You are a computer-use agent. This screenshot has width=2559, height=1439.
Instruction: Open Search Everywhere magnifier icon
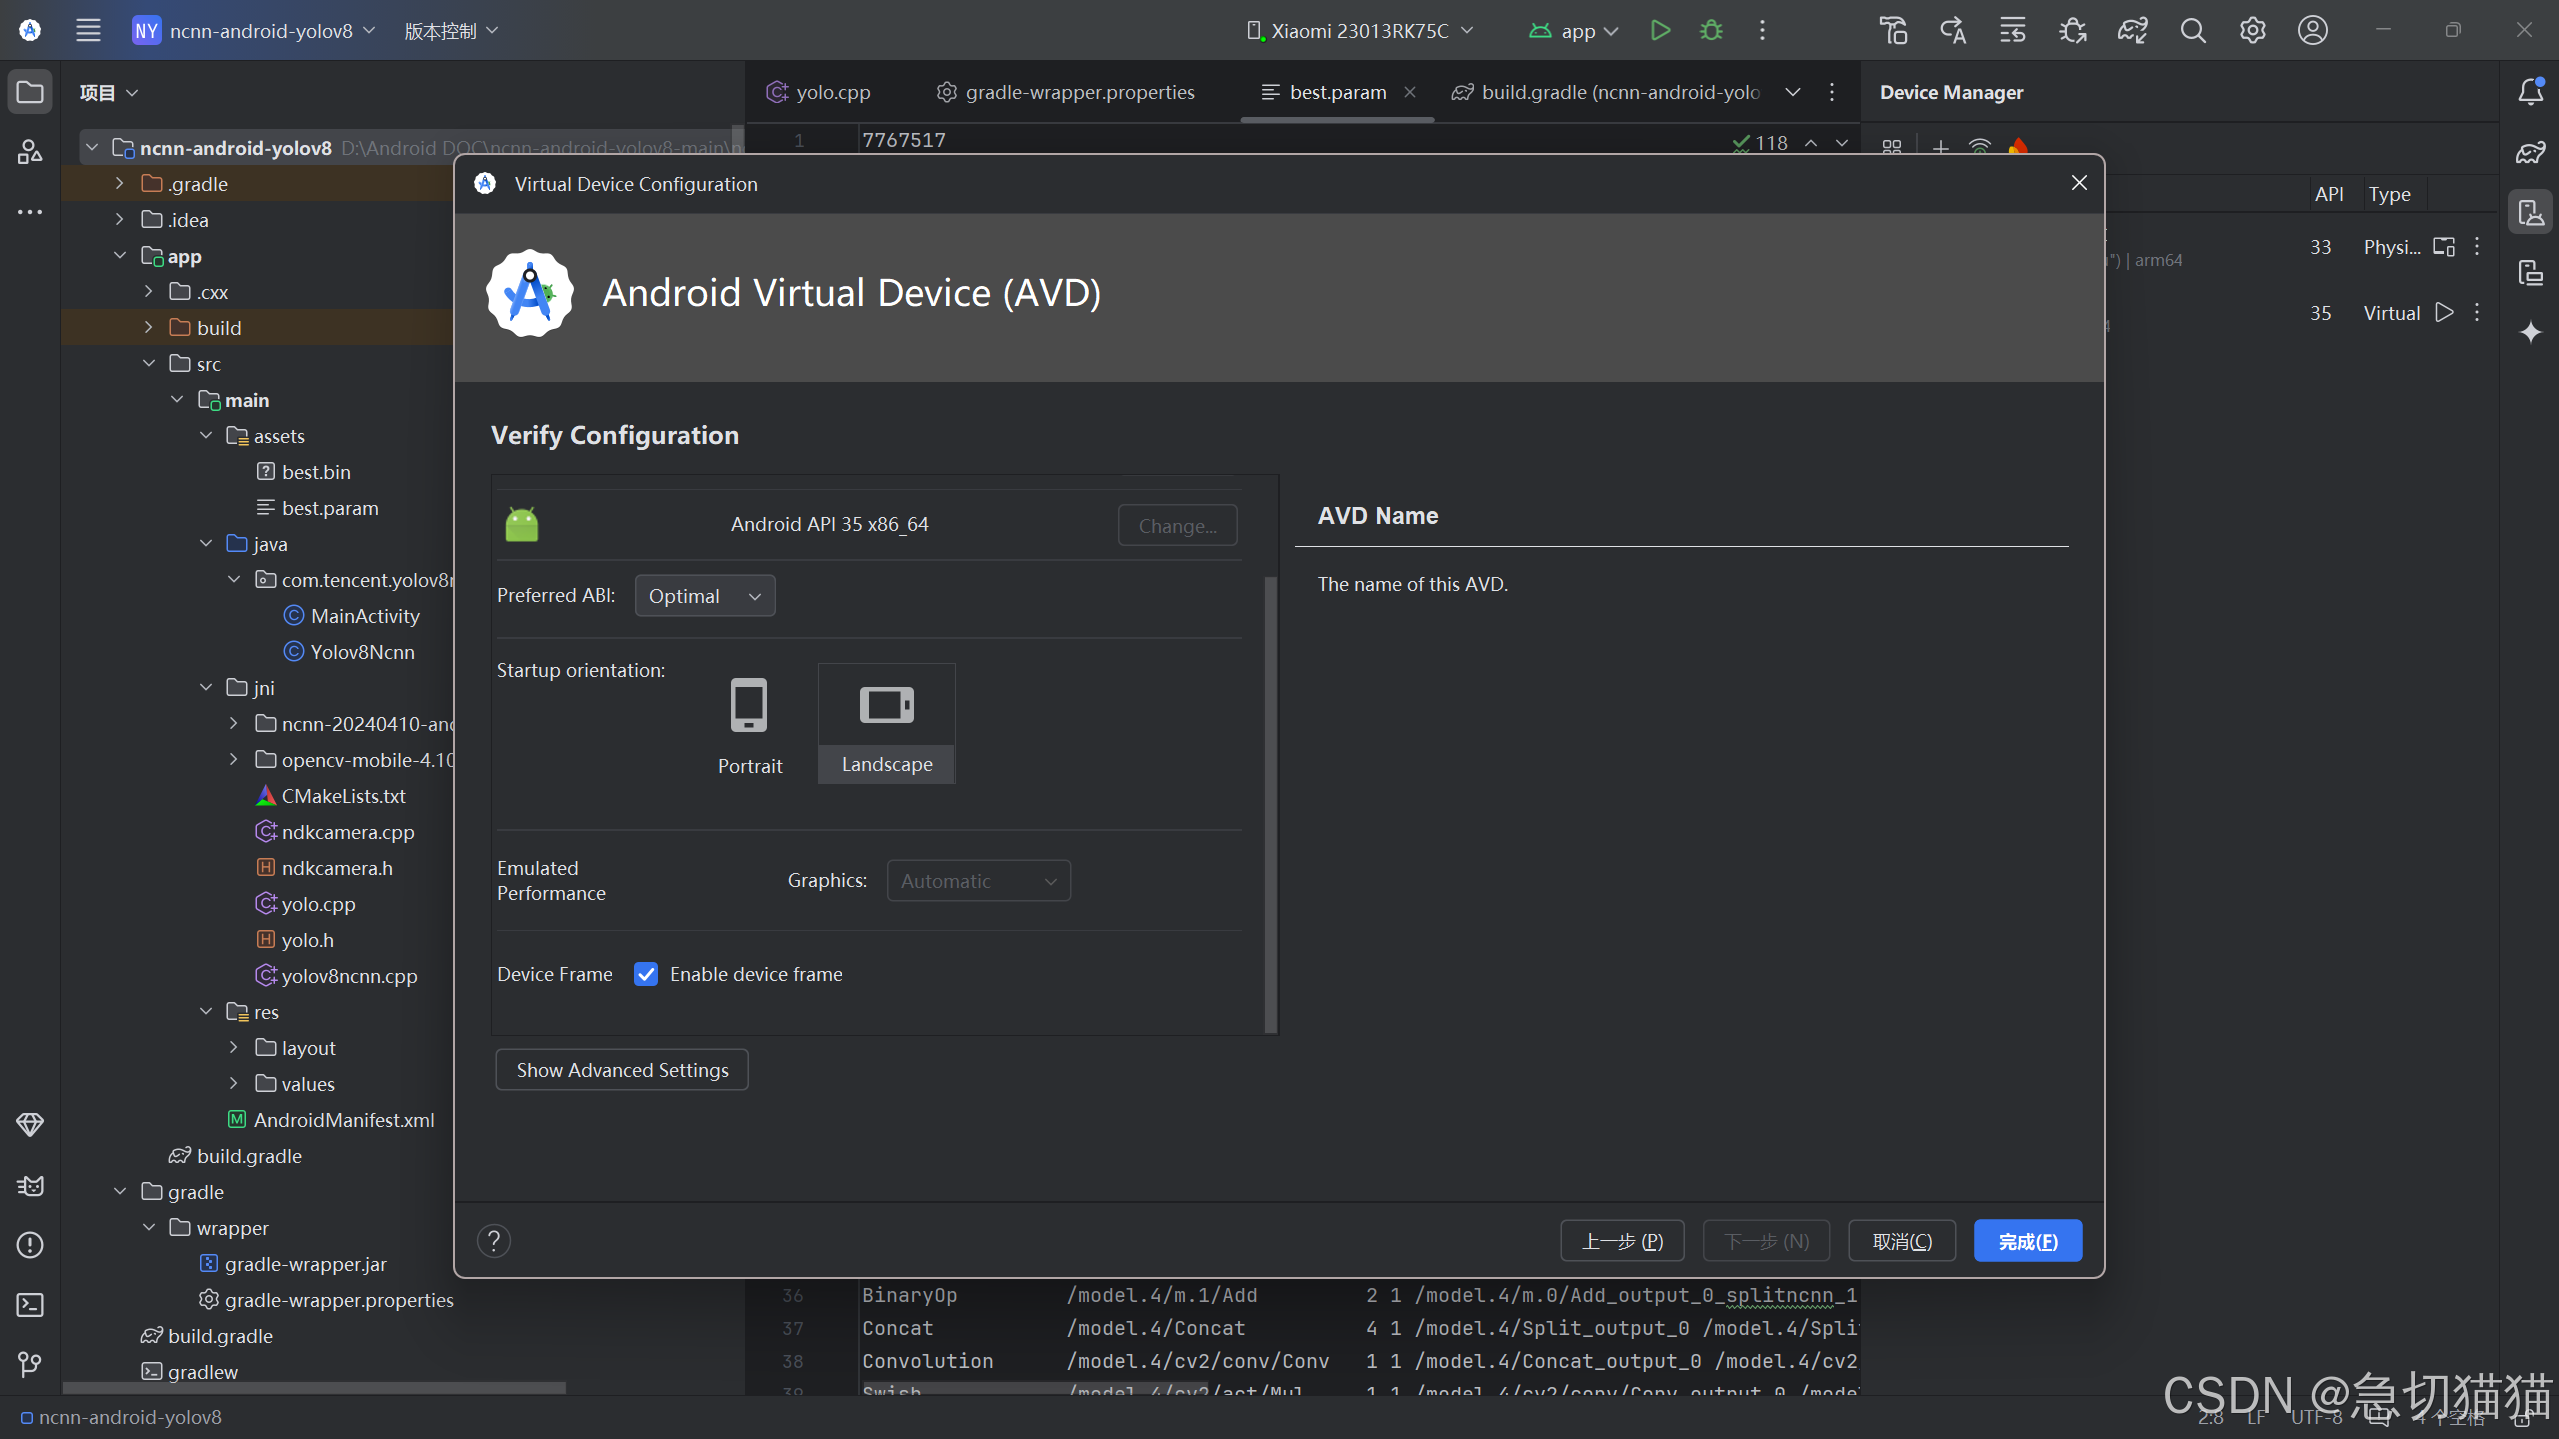pos(2192,30)
